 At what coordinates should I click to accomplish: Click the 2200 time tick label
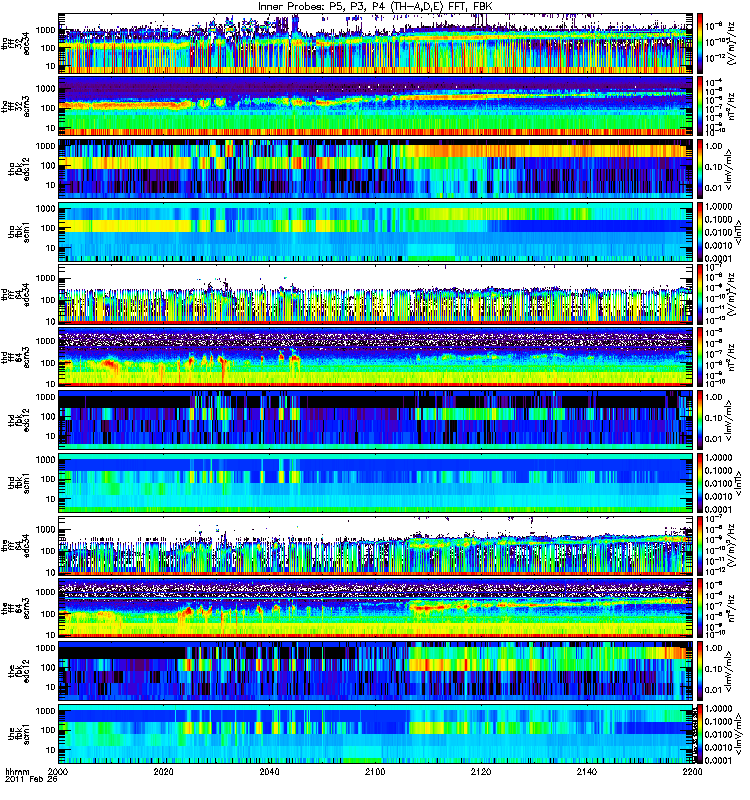coord(692,771)
